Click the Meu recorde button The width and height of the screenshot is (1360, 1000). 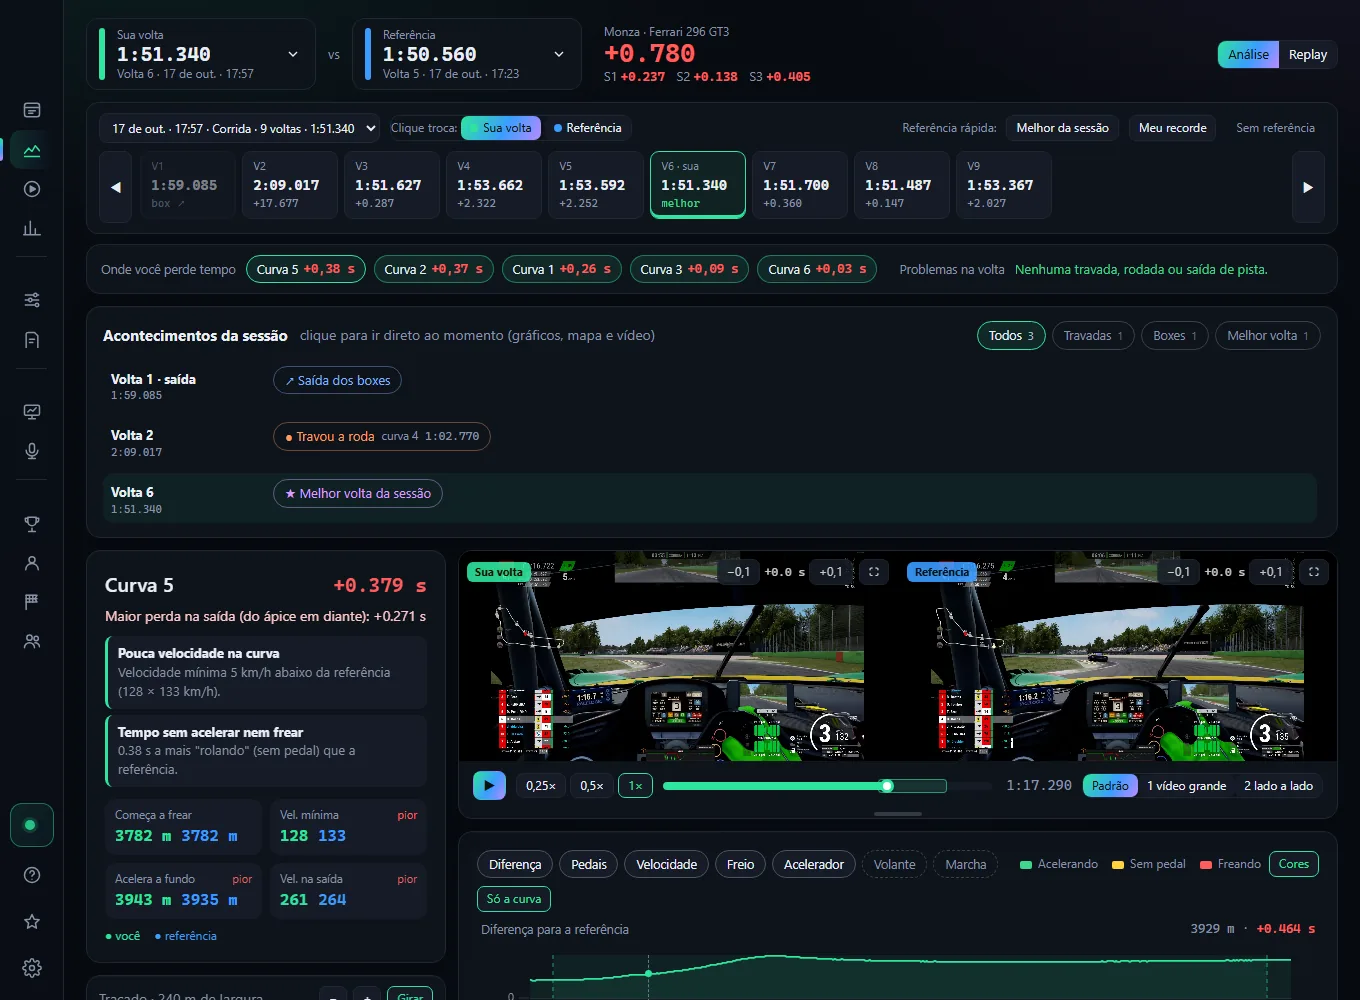[x=1172, y=128]
